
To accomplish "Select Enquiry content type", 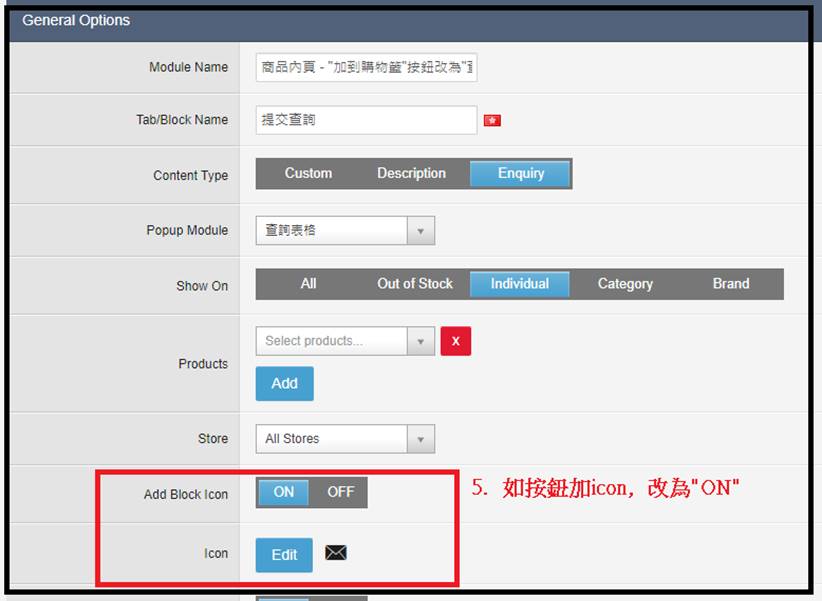I will tap(521, 173).
